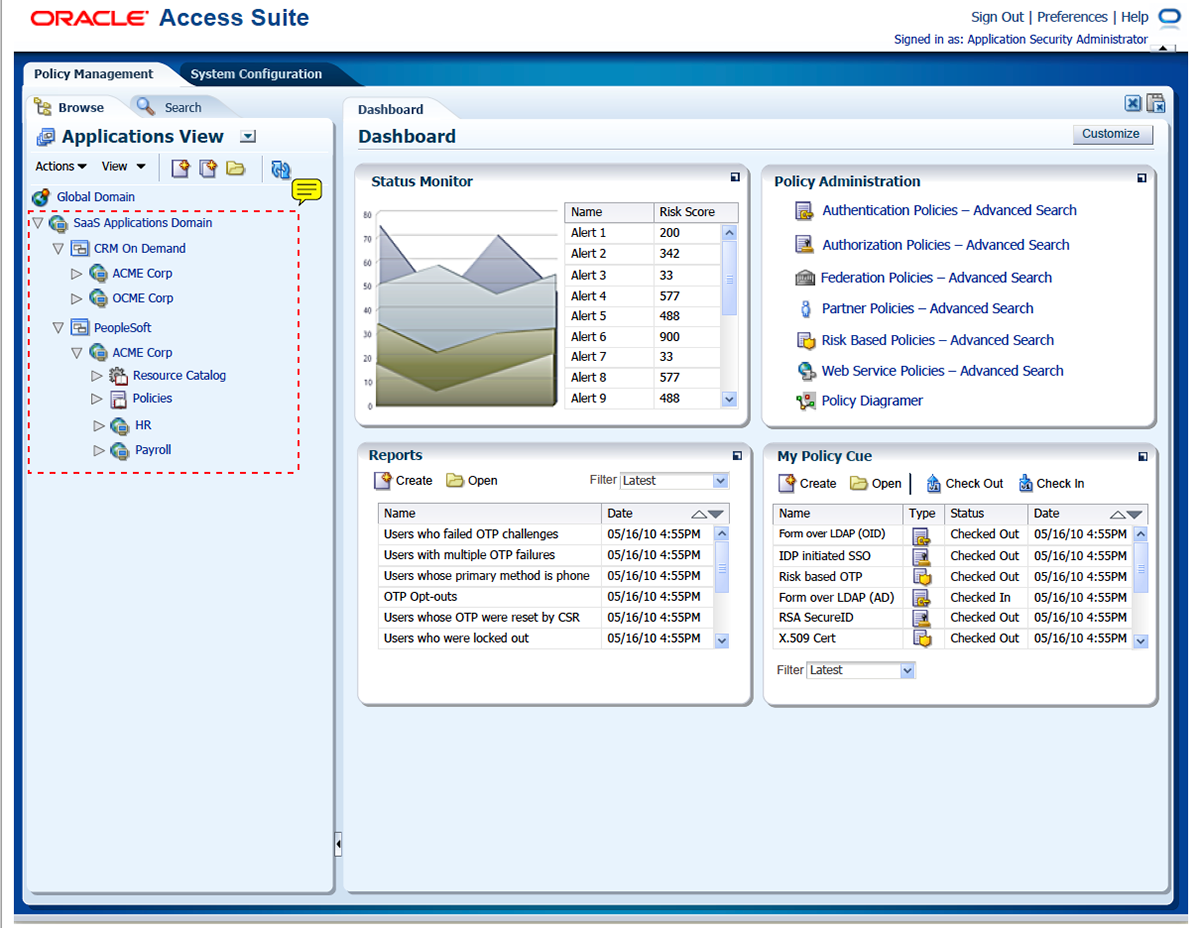Maximize the My Policy Cue panel

click(1142, 457)
